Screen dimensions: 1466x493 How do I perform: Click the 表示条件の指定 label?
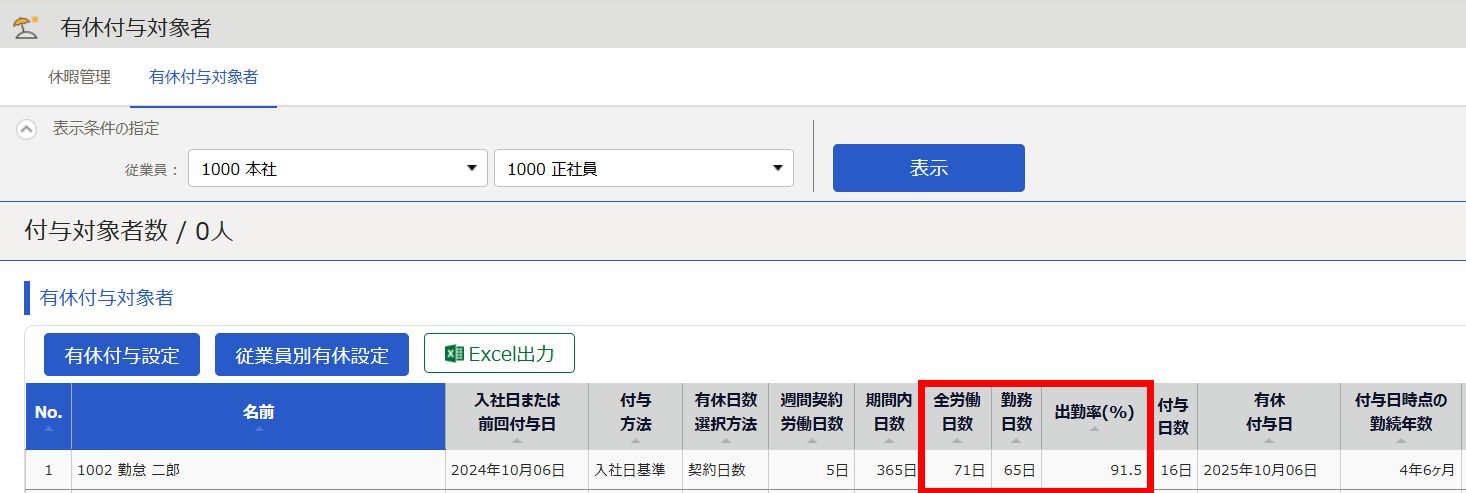[106, 129]
